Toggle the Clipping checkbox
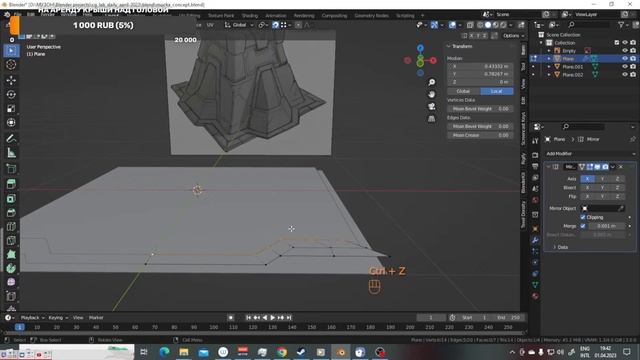The image size is (640, 360). 583,217
